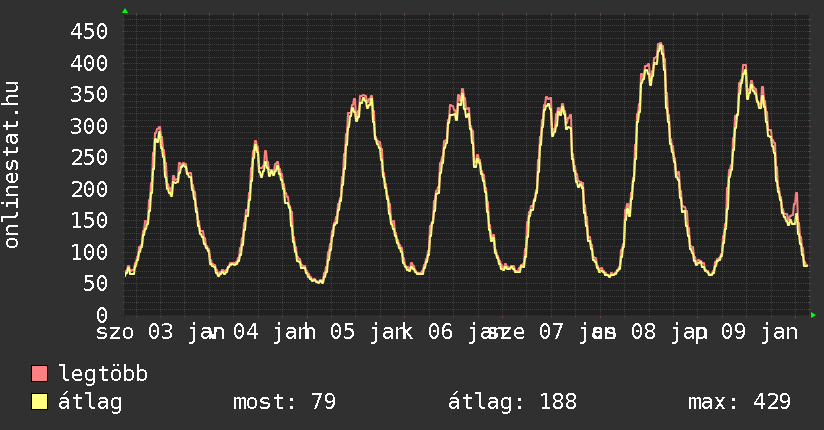Click the 450 label on the y-axis

(89, 31)
